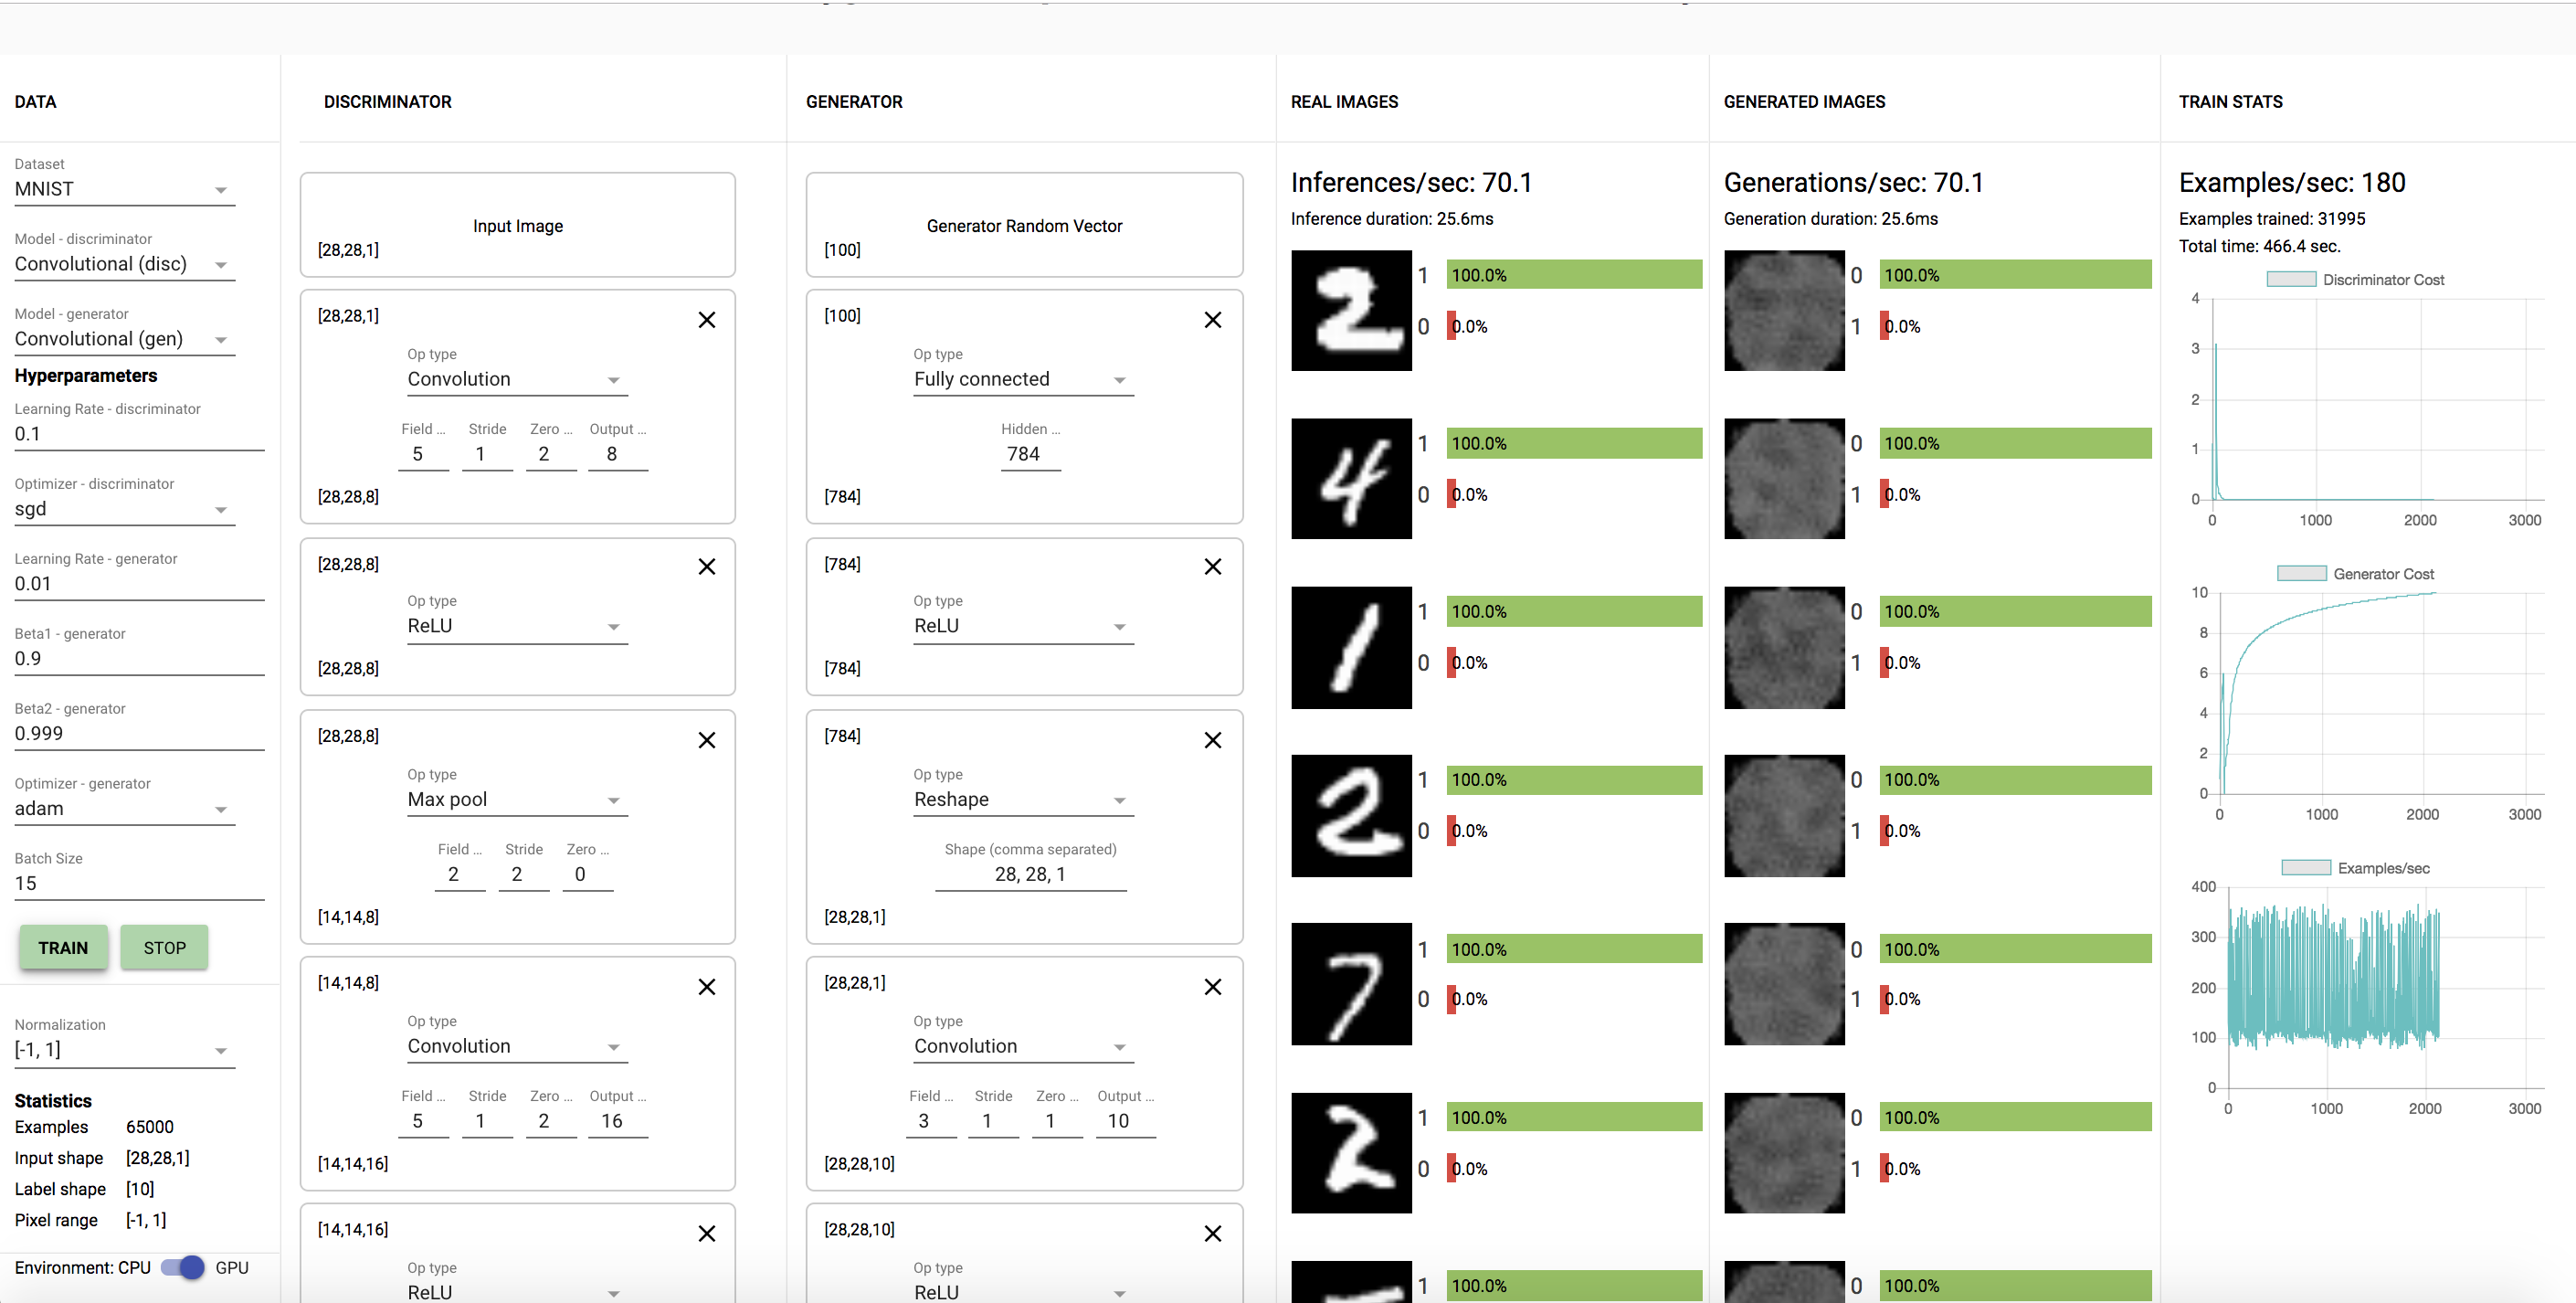Click the STOP button
The height and width of the screenshot is (1303, 2576).
point(164,948)
